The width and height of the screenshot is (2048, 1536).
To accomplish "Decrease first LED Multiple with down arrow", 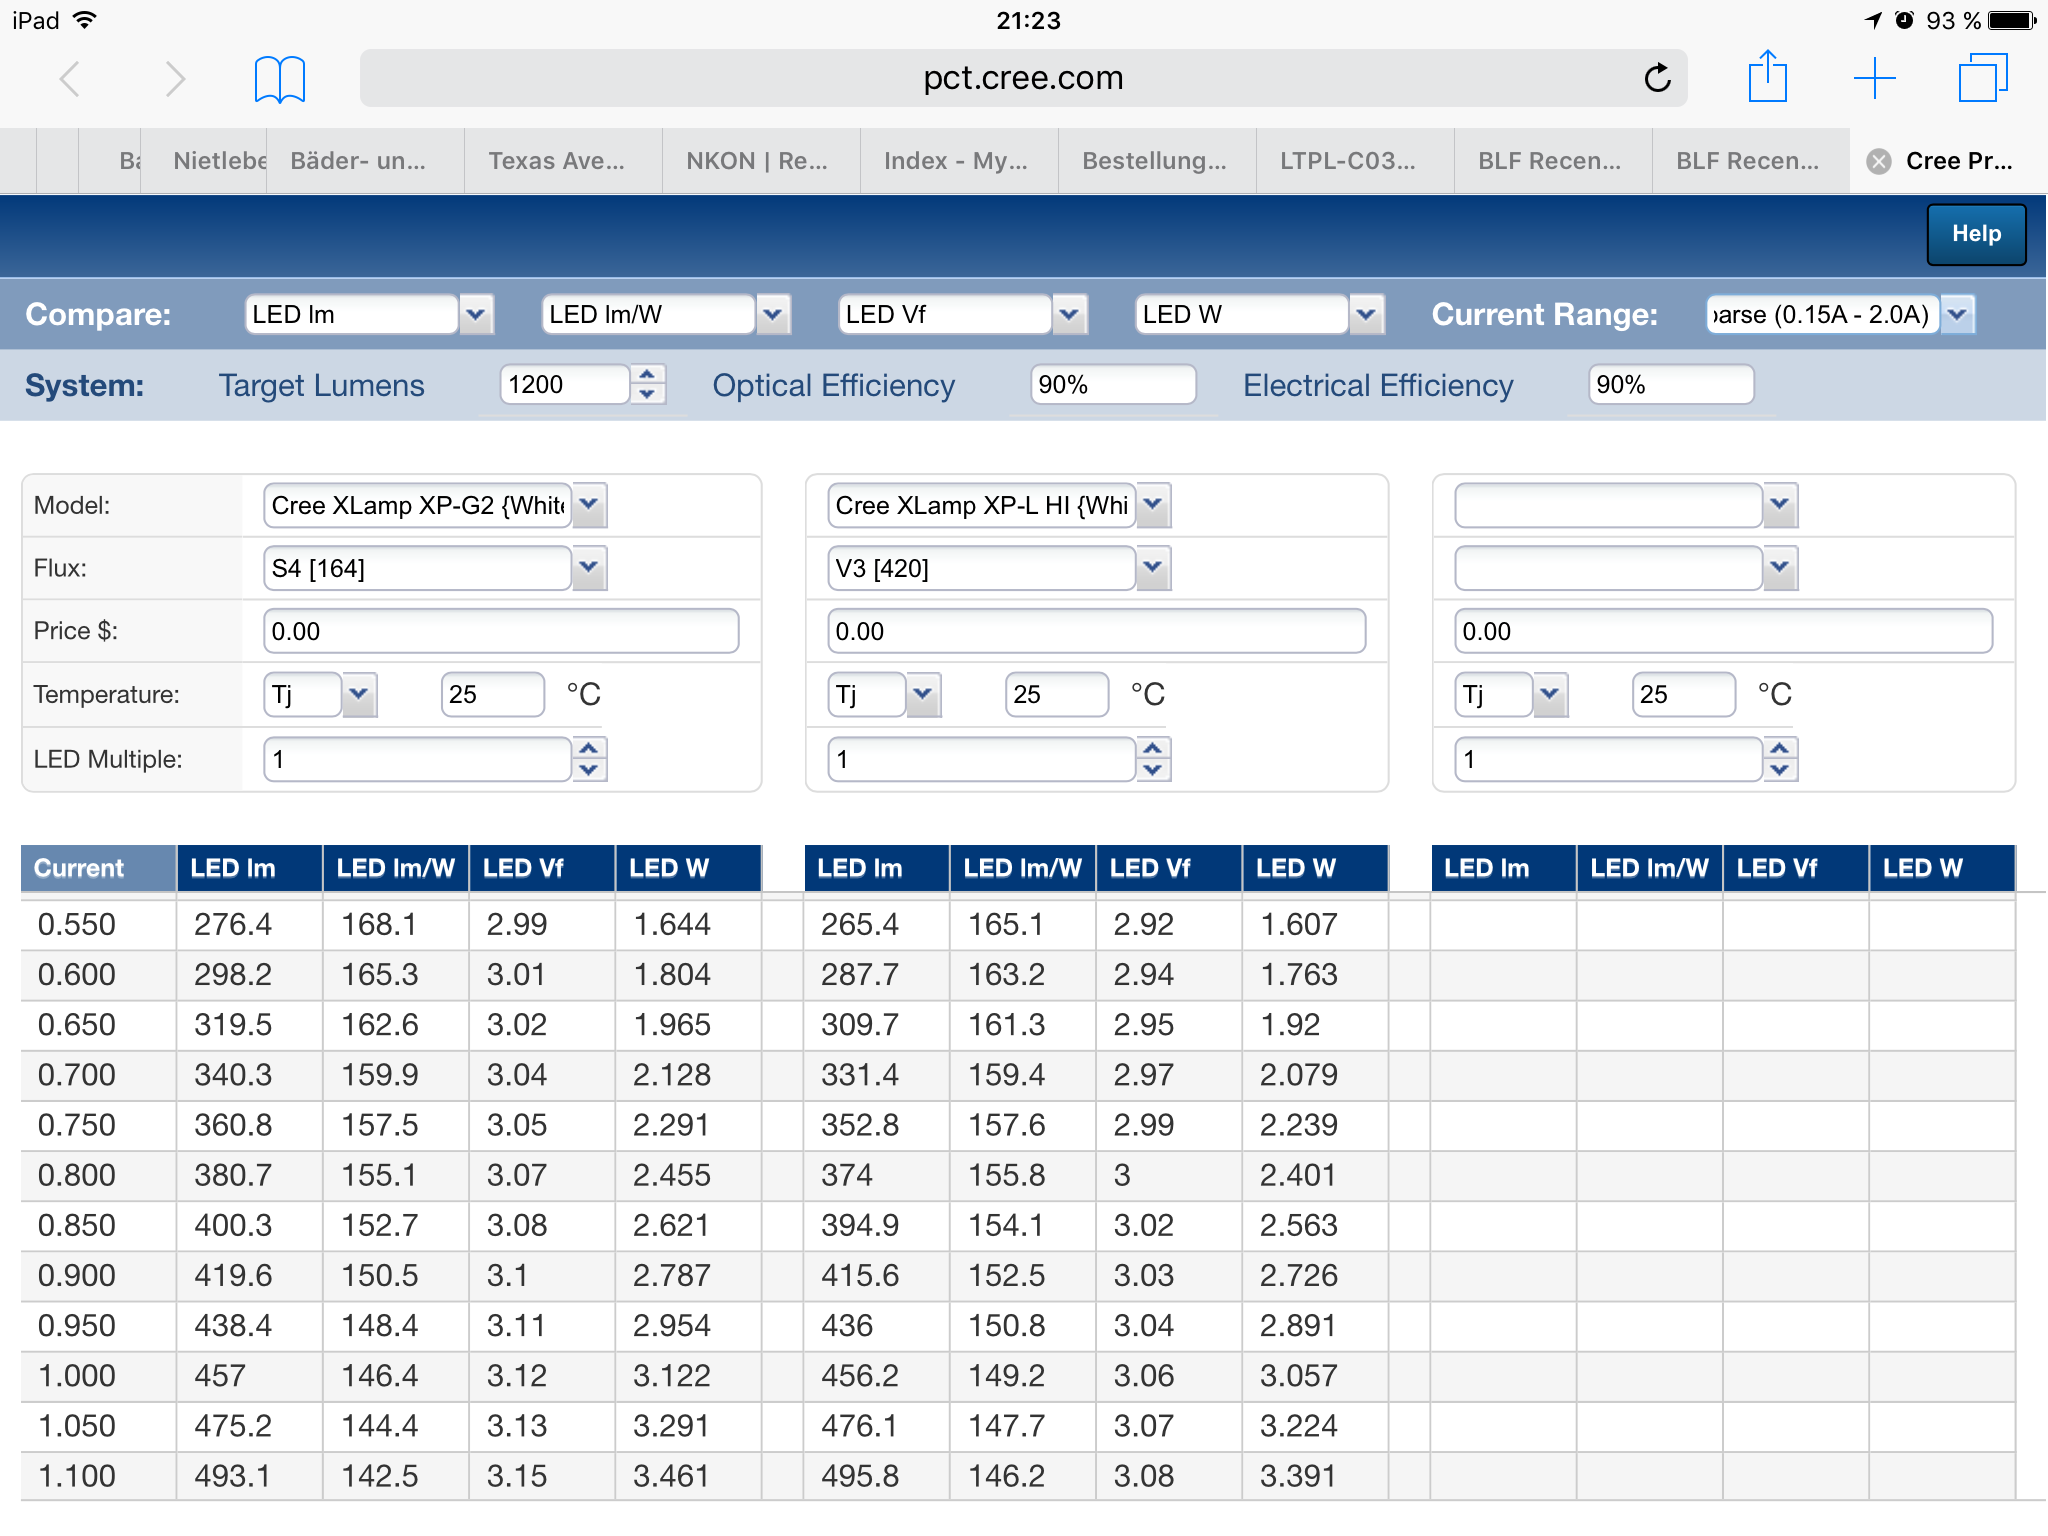I will click(x=589, y=770).
